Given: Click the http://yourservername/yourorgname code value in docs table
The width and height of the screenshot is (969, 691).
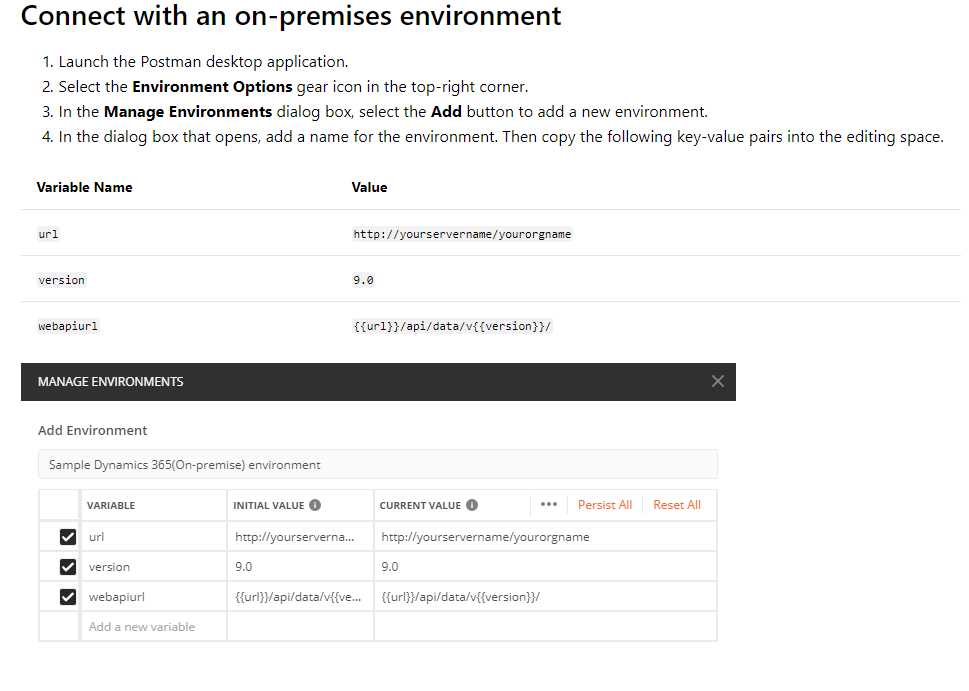Looking at the screenshot, I should tap(462, 234).
